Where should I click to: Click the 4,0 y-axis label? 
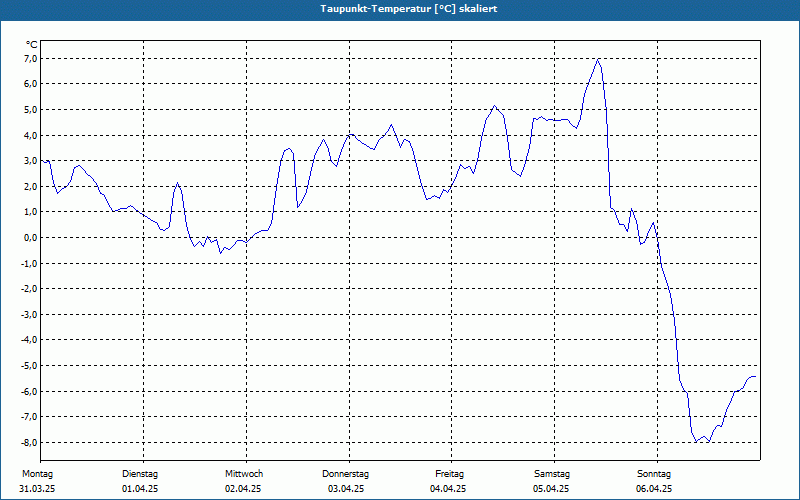(30, 135)
